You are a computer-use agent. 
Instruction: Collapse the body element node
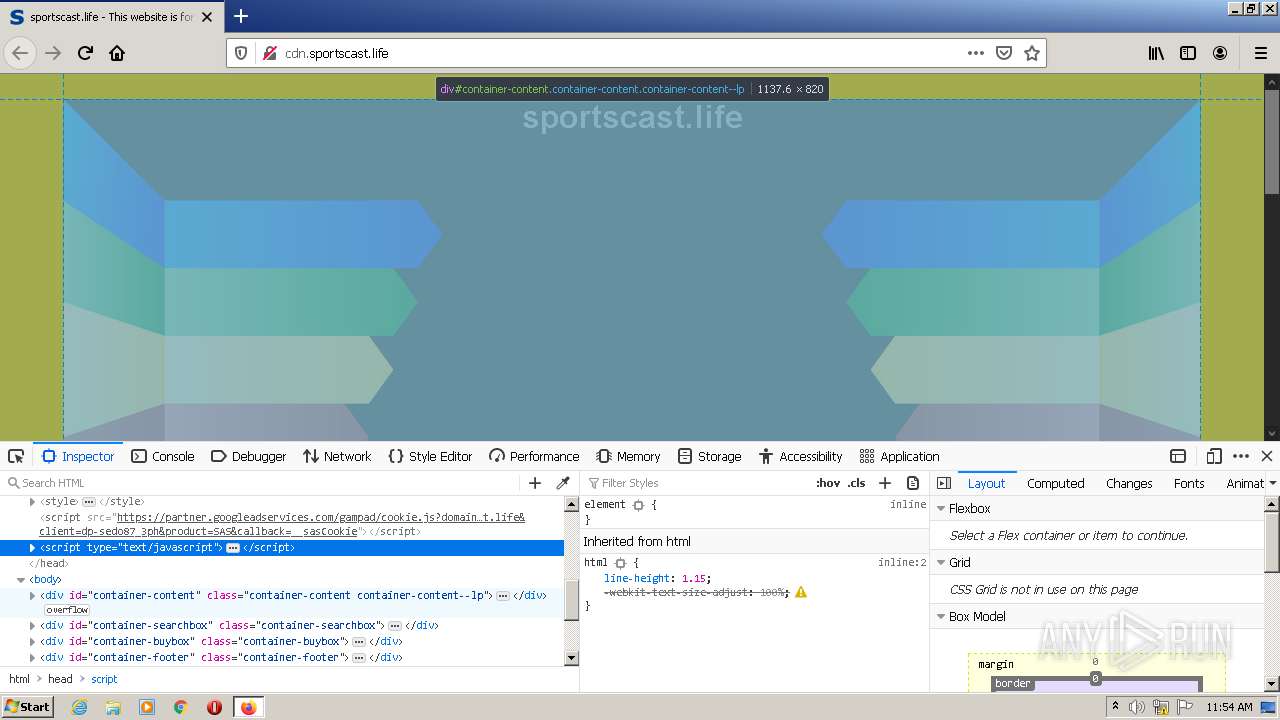(x=21, y=579)
